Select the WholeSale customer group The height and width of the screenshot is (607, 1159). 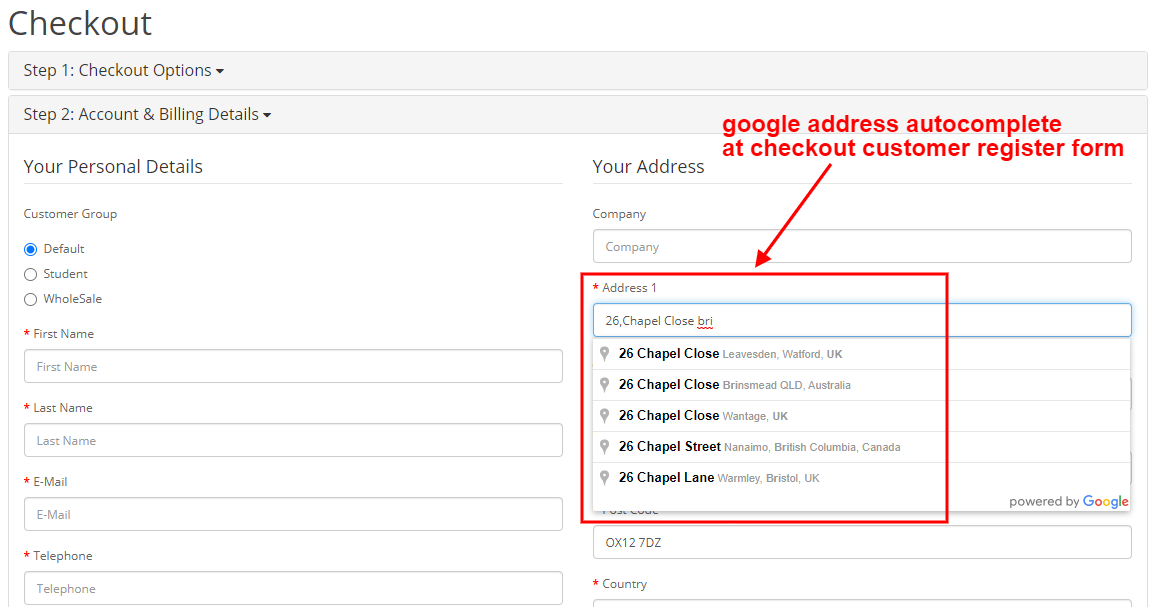30,298
